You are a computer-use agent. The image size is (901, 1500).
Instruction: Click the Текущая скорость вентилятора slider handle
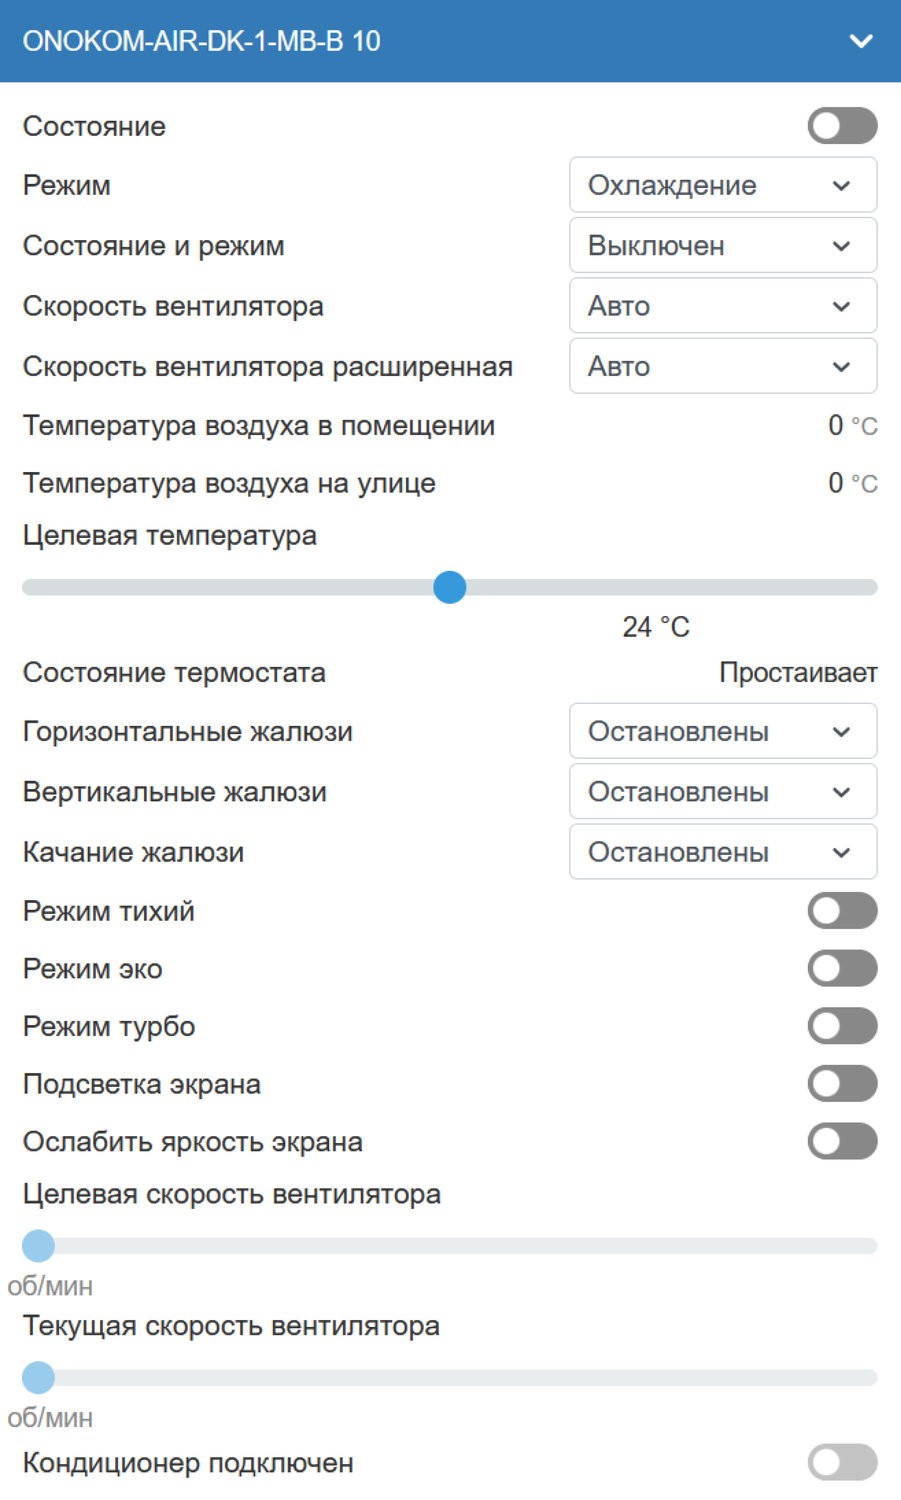38,1377
